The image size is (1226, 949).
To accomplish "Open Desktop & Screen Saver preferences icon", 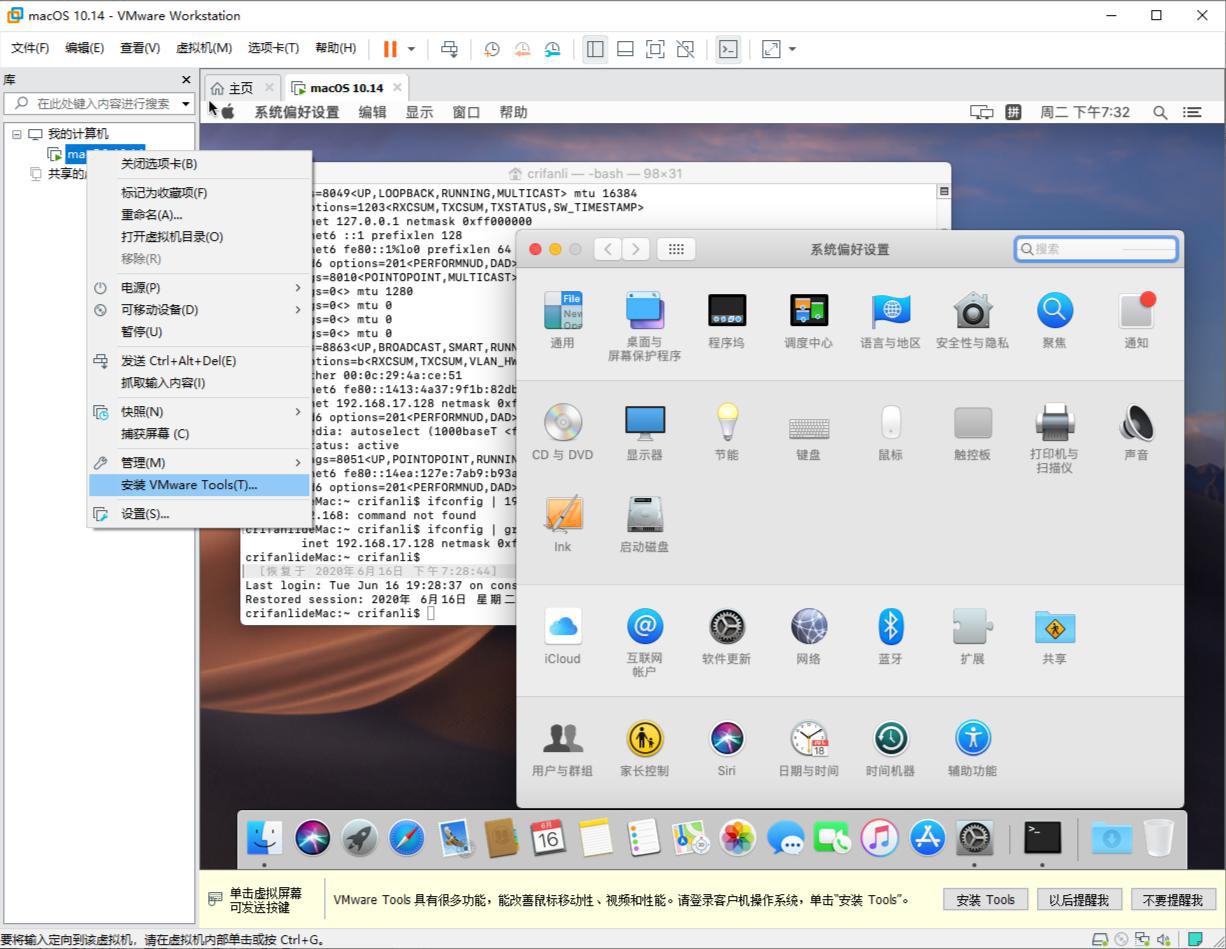I will pyautogui.click(x=644, y=311).
